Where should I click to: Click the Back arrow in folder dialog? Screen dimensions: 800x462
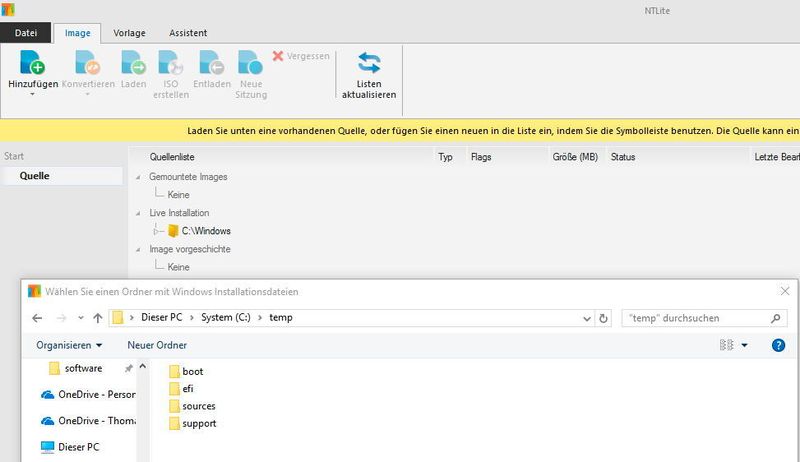click(x=37, y=318)
